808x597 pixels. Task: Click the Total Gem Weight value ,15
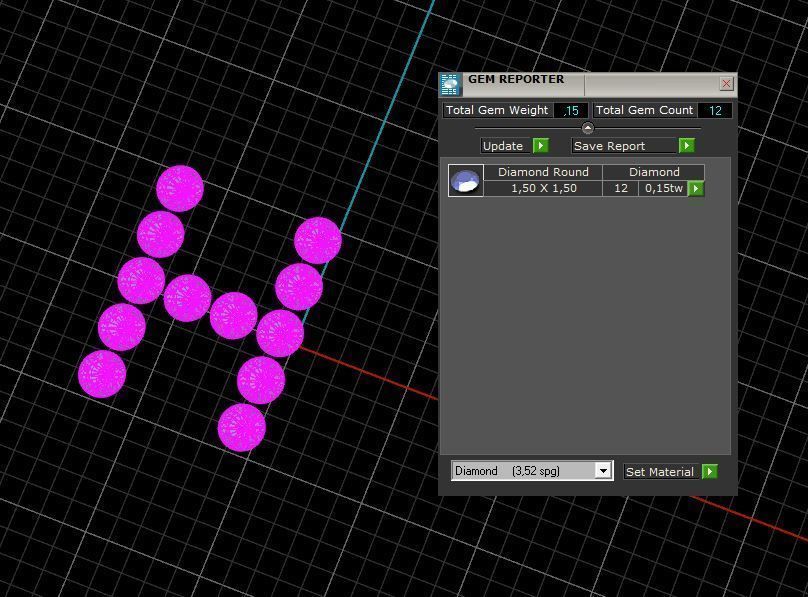pyautogui.click(x=570, y=111)
